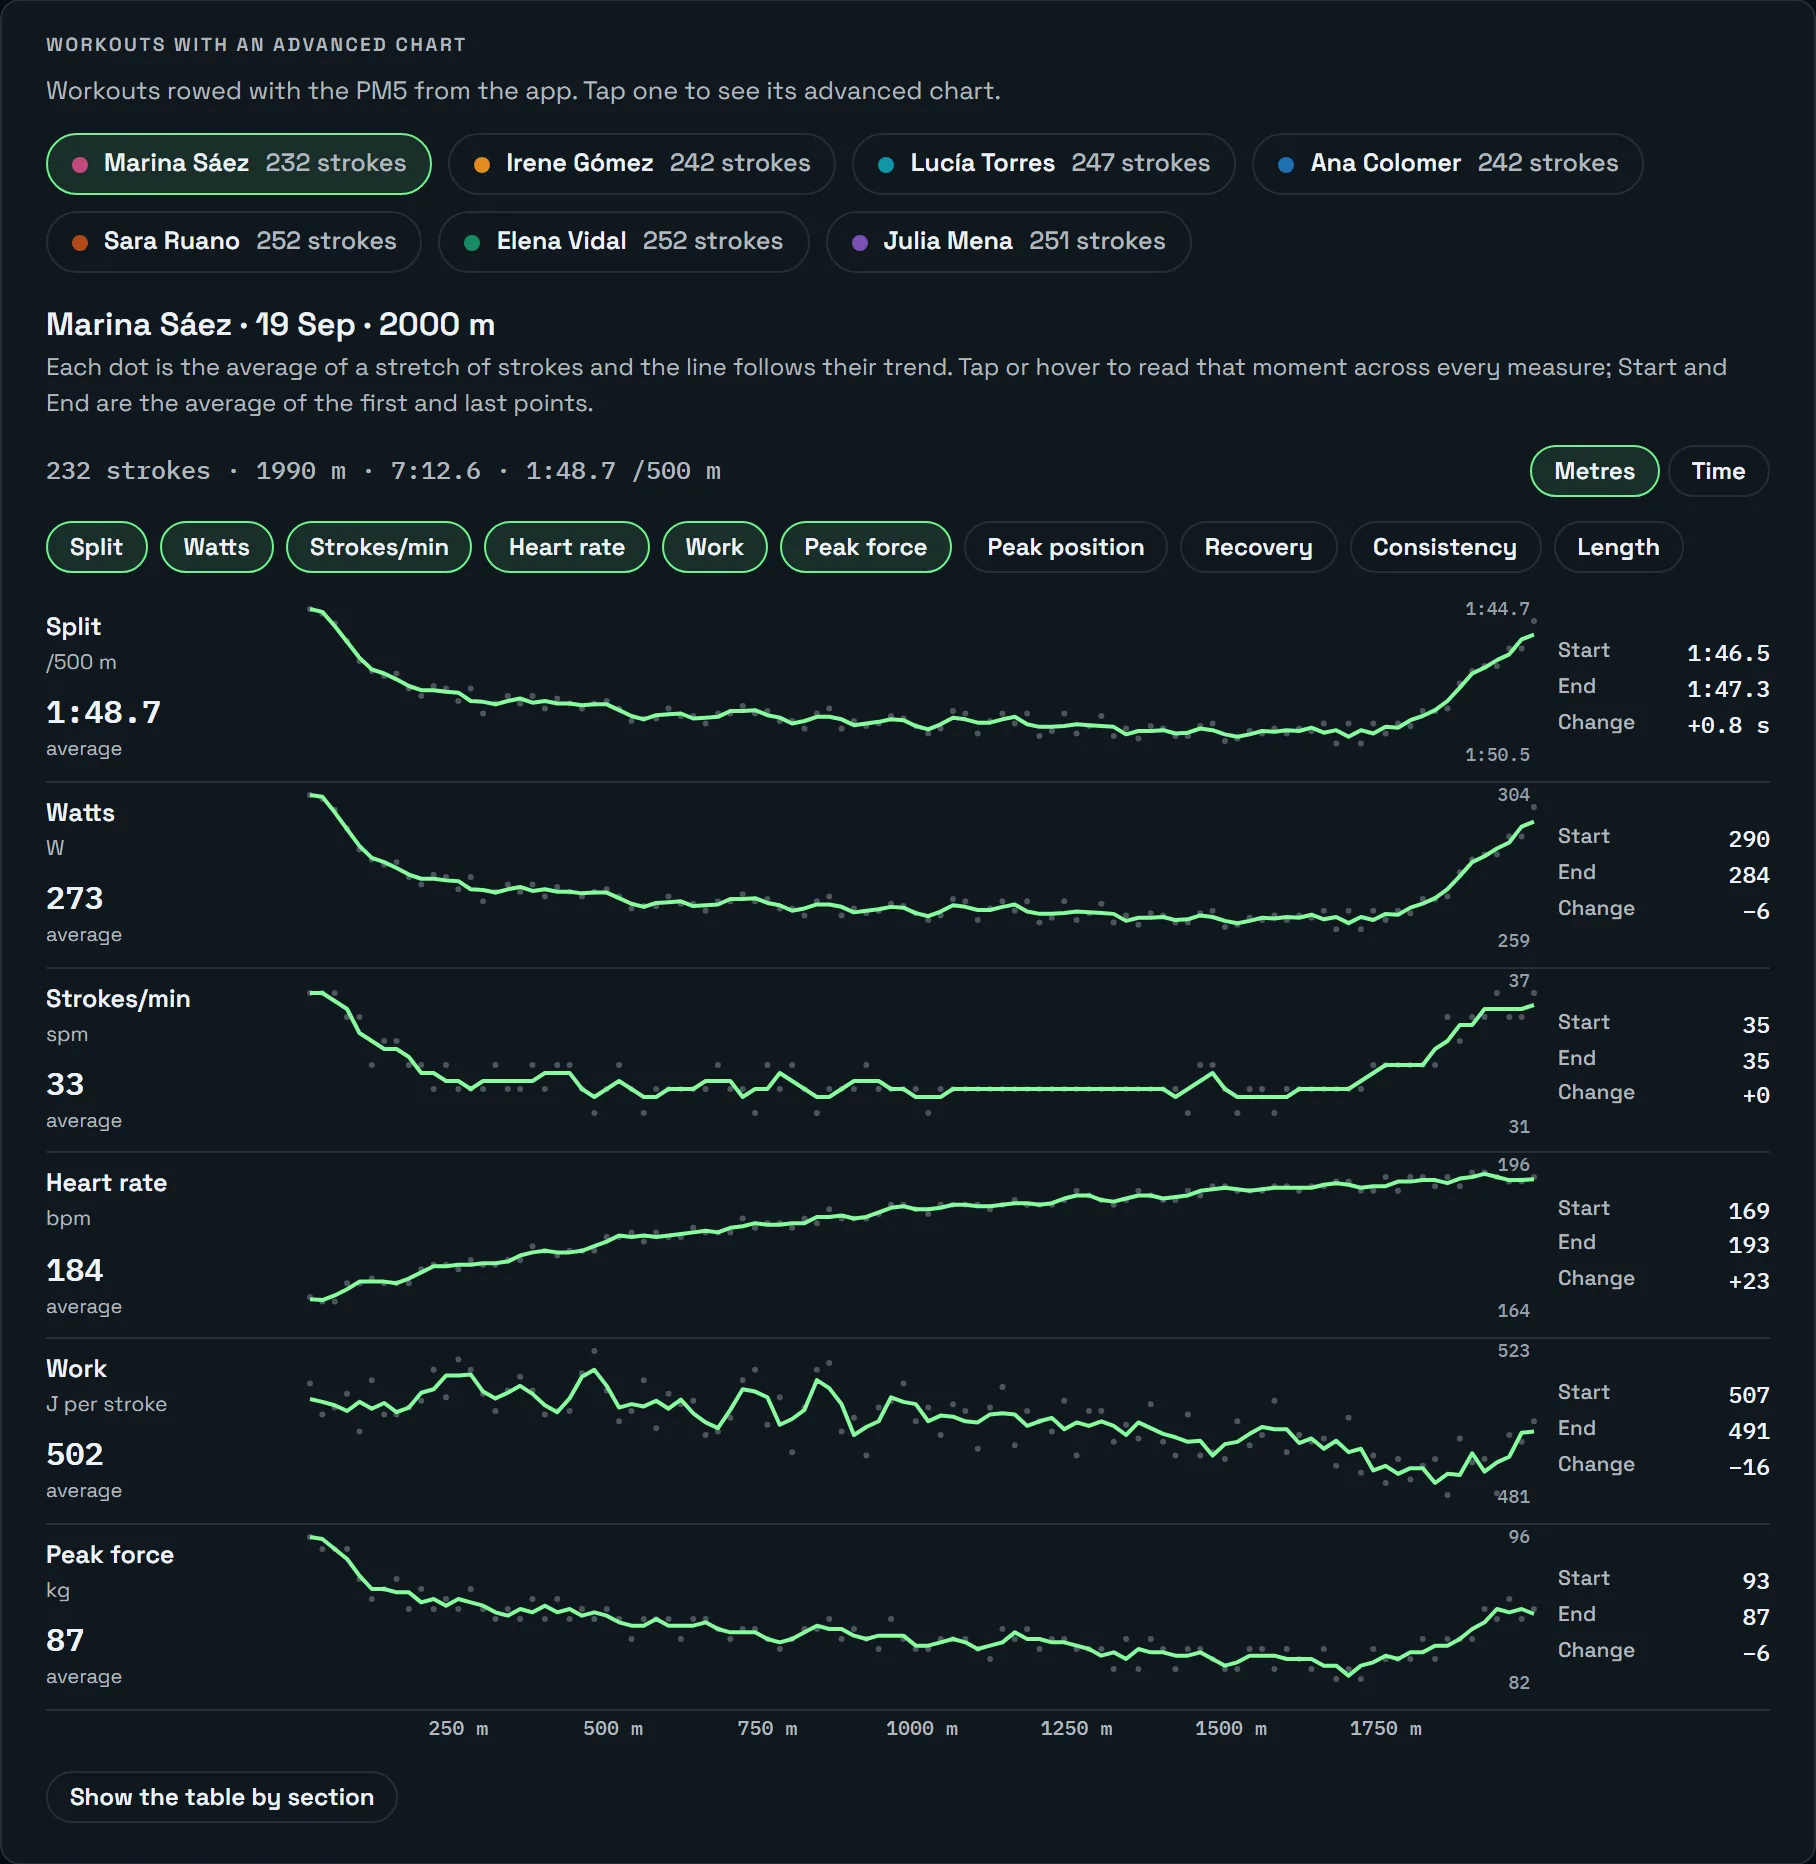The image size is (1816, 1864).
Task: Click the 232 strokes summary line
Action: pos(383,471)
